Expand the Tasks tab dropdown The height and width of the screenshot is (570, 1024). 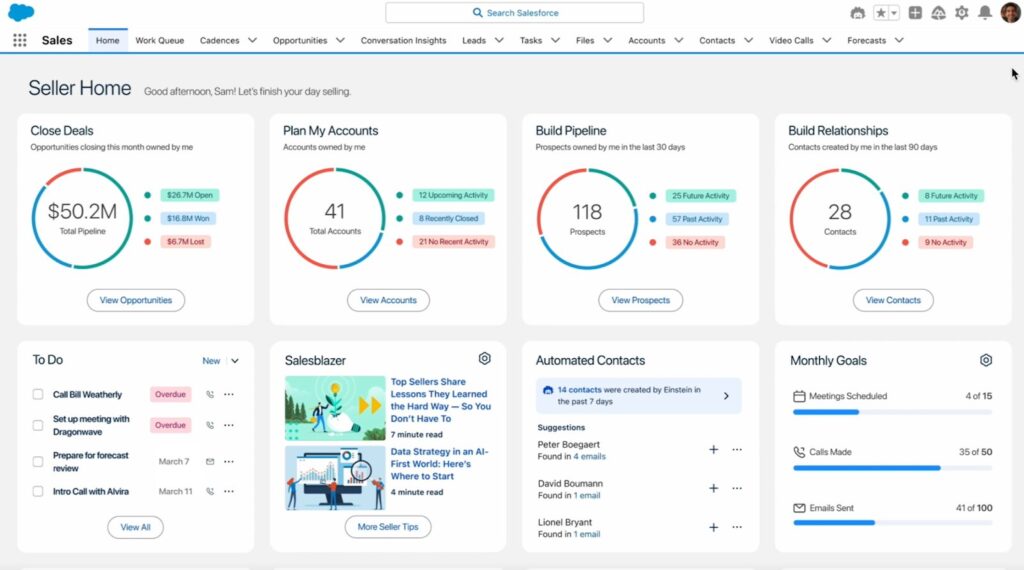tap(555, 40)
